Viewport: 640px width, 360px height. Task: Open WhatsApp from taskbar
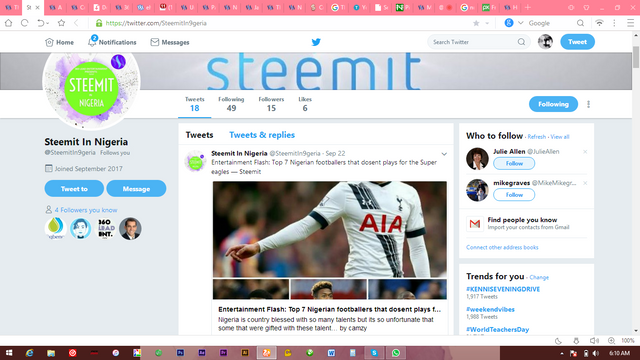[x=396, y=353]
